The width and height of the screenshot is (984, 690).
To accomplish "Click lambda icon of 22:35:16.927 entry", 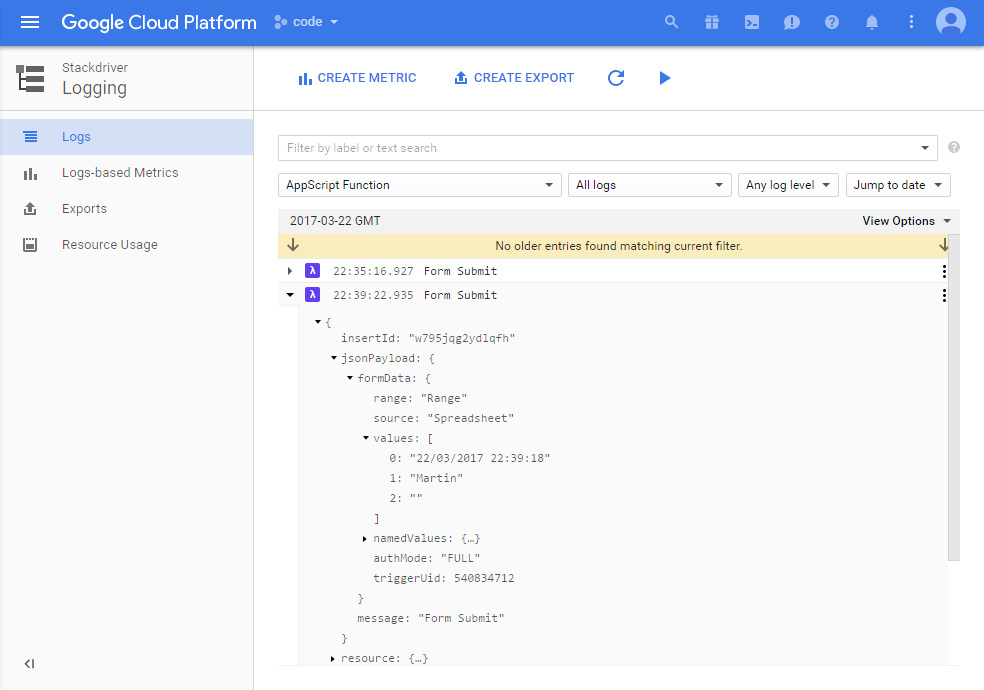I will [x=313, y=270].
